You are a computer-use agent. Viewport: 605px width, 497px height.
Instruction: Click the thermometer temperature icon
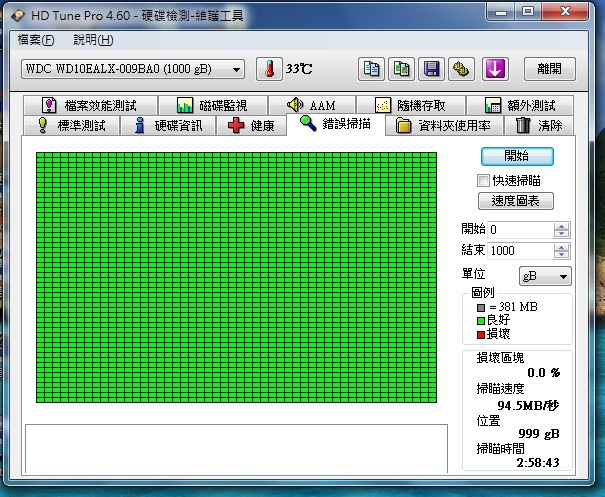click(269, 69)
